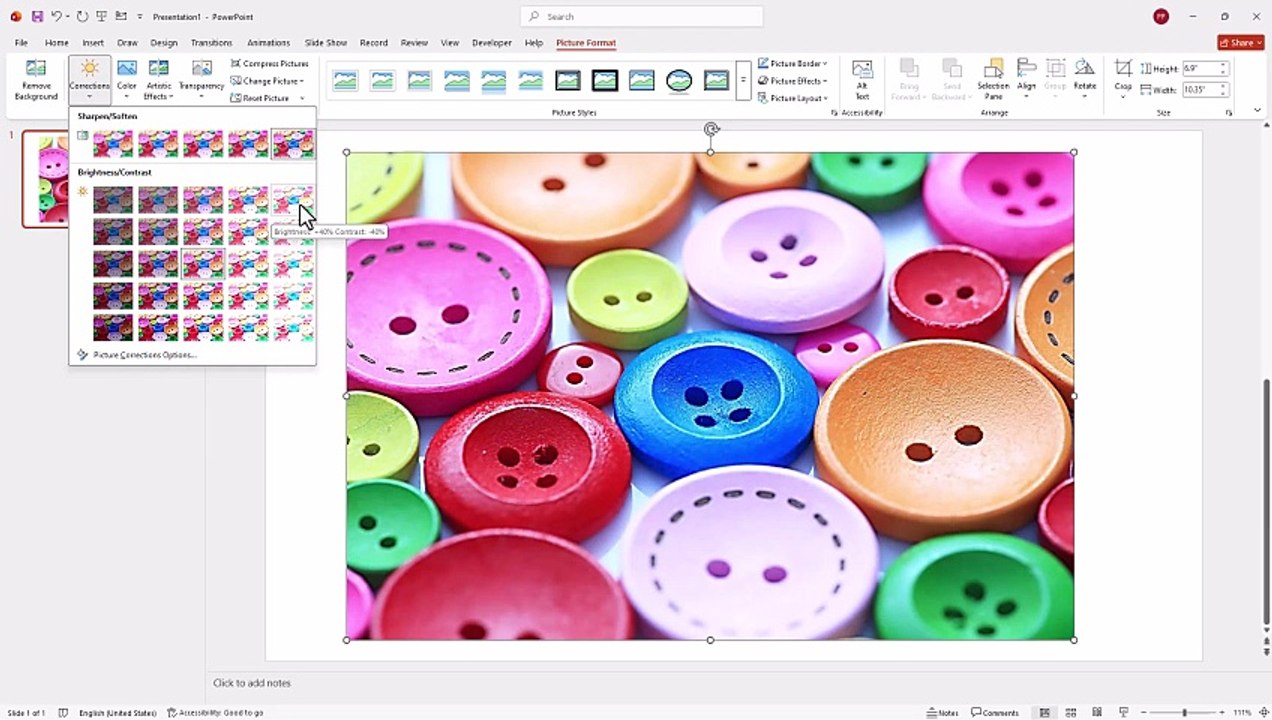Open the Slide Show tab
This screenshot has height=720, width=1272.
click(325, 43)
